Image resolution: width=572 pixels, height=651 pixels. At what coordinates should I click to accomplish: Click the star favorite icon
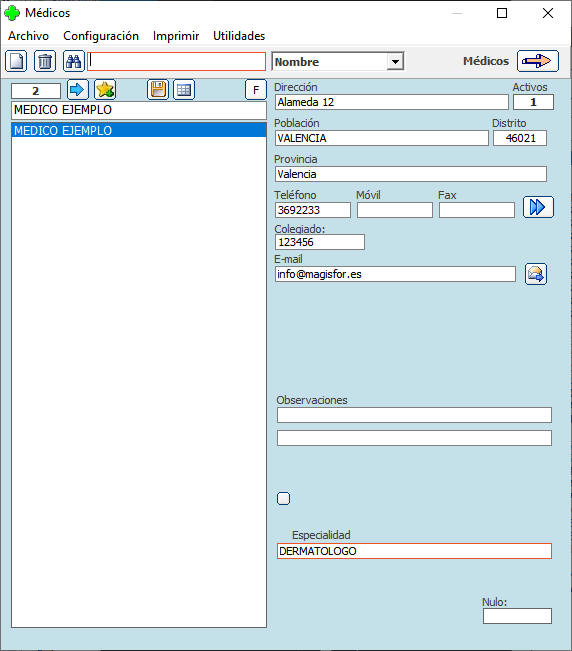coord(105,90)
